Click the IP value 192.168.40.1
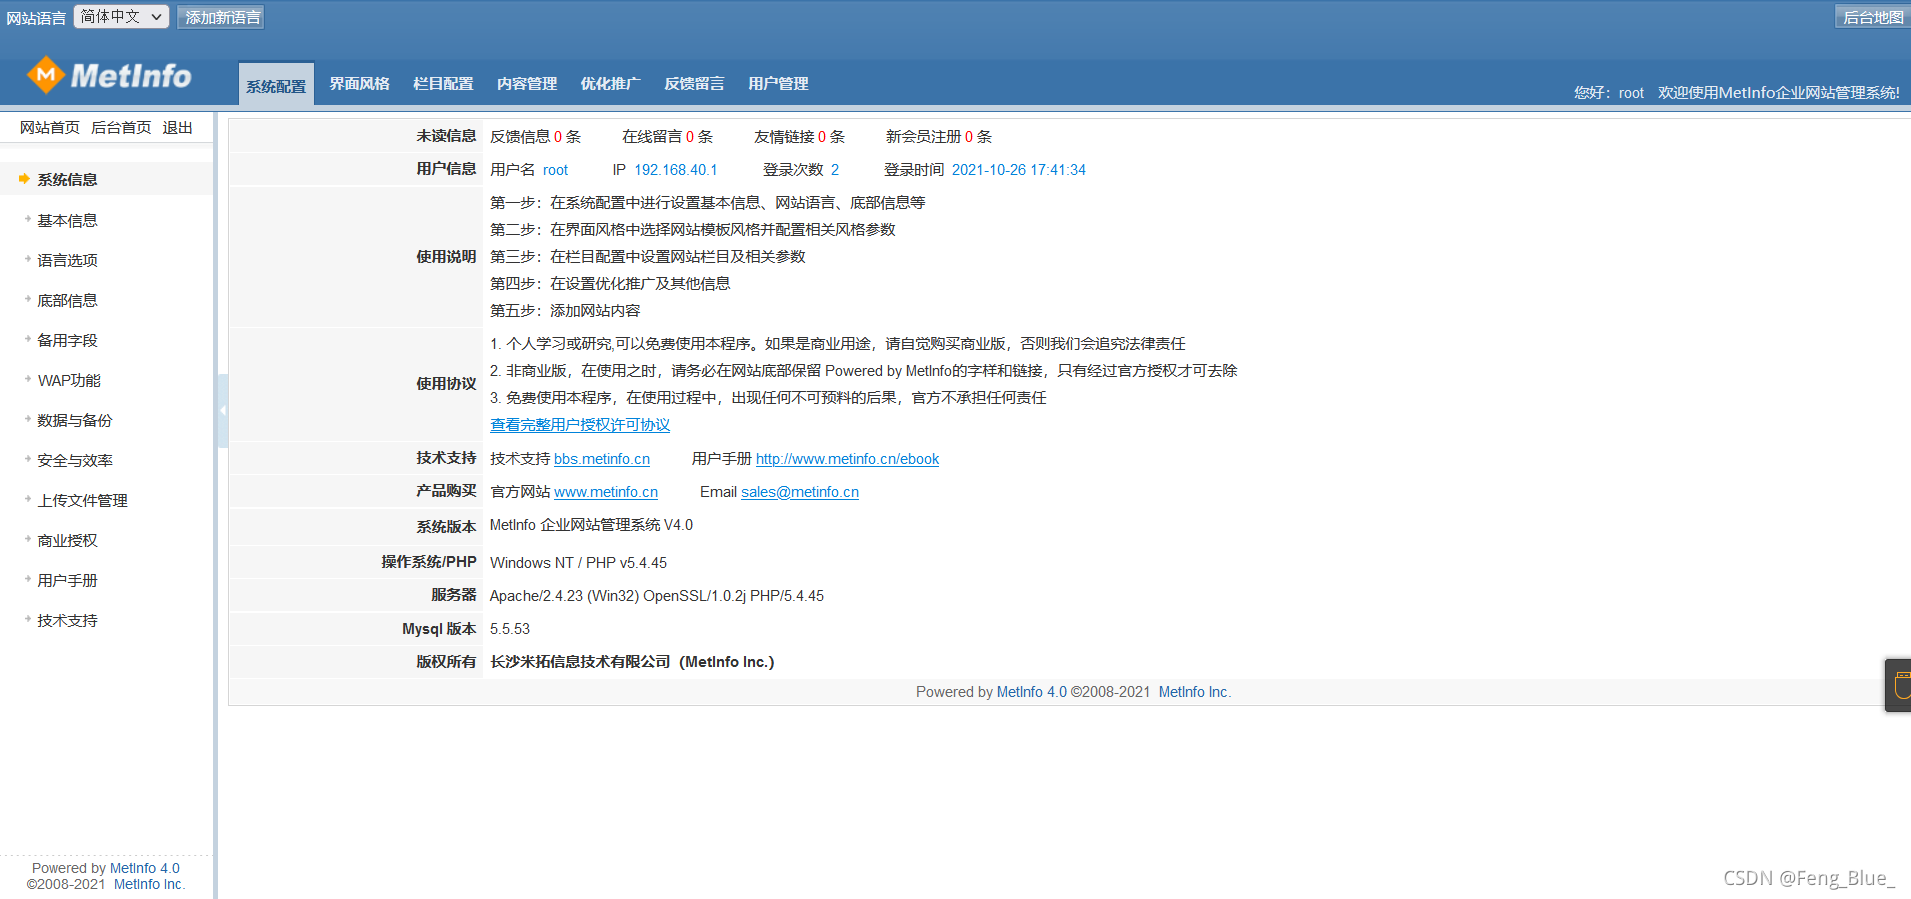Viewport: 1911px width, 899px height. tap(676, 170)
